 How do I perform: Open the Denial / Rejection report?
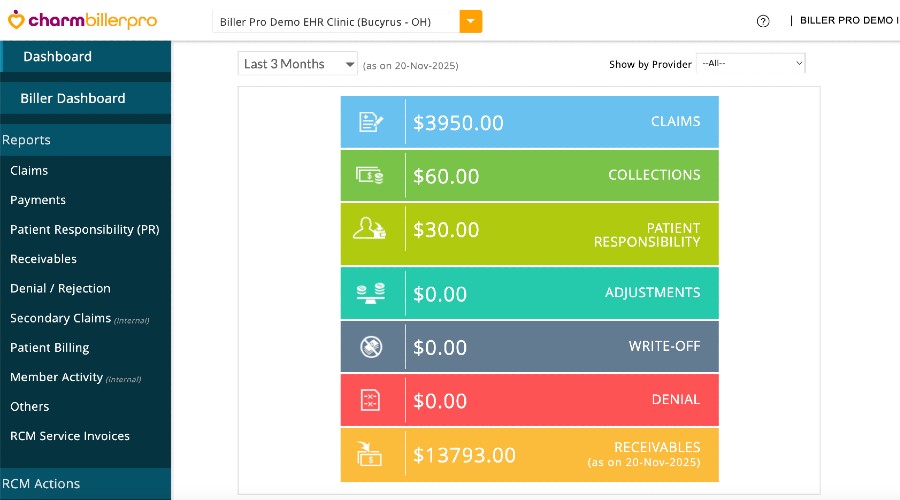tap(60, 288)
